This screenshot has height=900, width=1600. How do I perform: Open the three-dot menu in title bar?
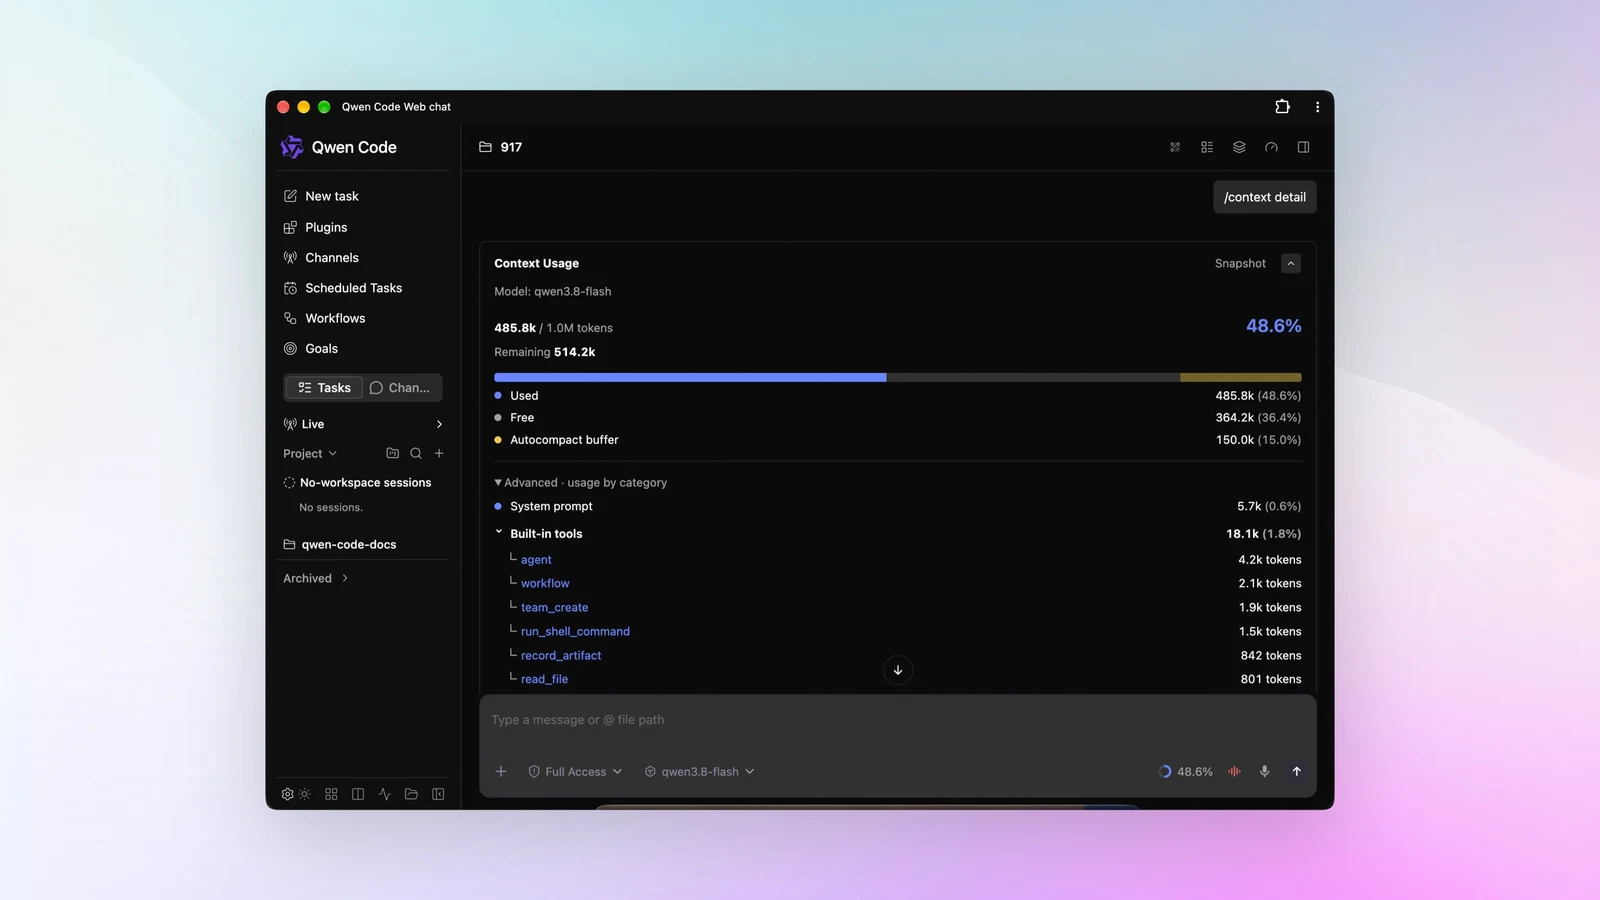tap(1317, 107)
